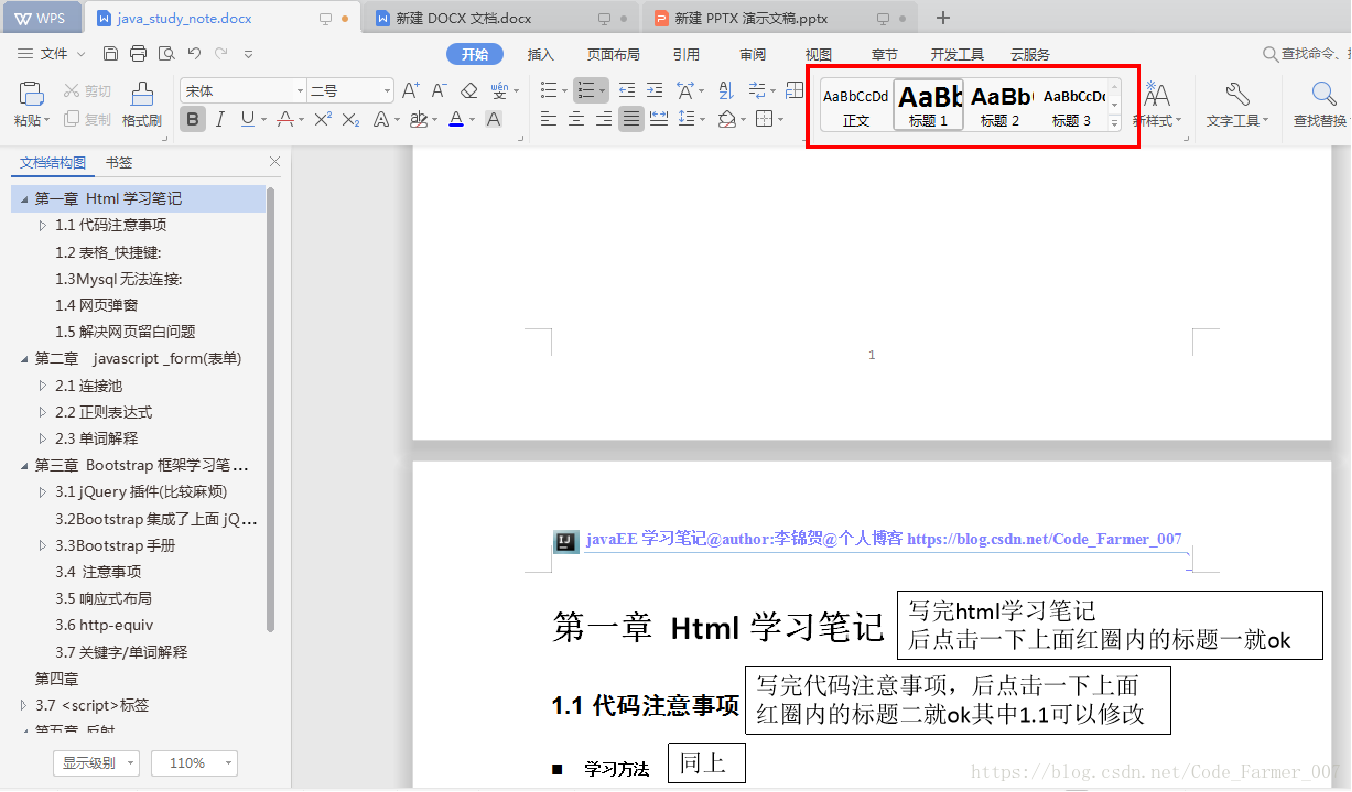Click the Clear Formatting eraser icon

pyautogui.click(x=469, y=91)
